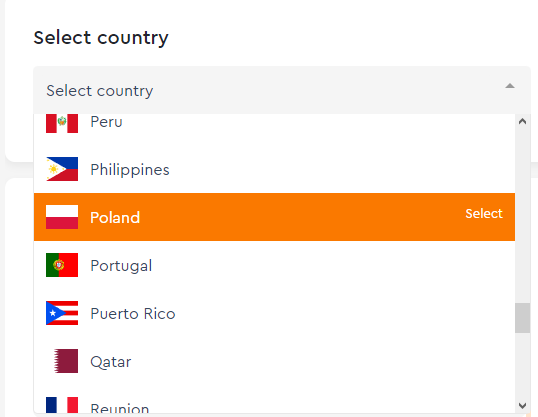This screenshot has height=417, width=538.
Task: Click the Peru flag icon
Action: click(x=62, y=123)
